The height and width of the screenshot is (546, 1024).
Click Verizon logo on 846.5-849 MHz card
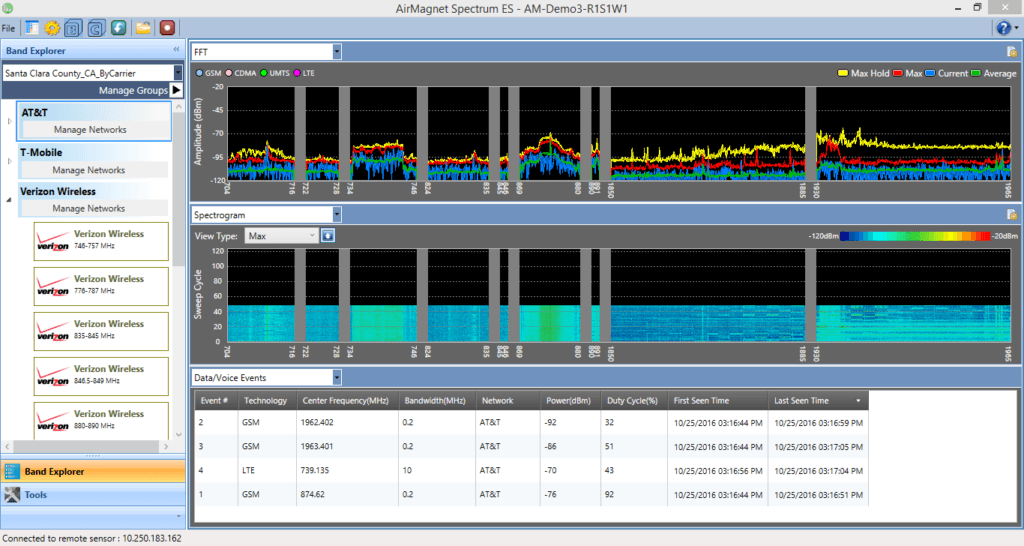point(52,376)
